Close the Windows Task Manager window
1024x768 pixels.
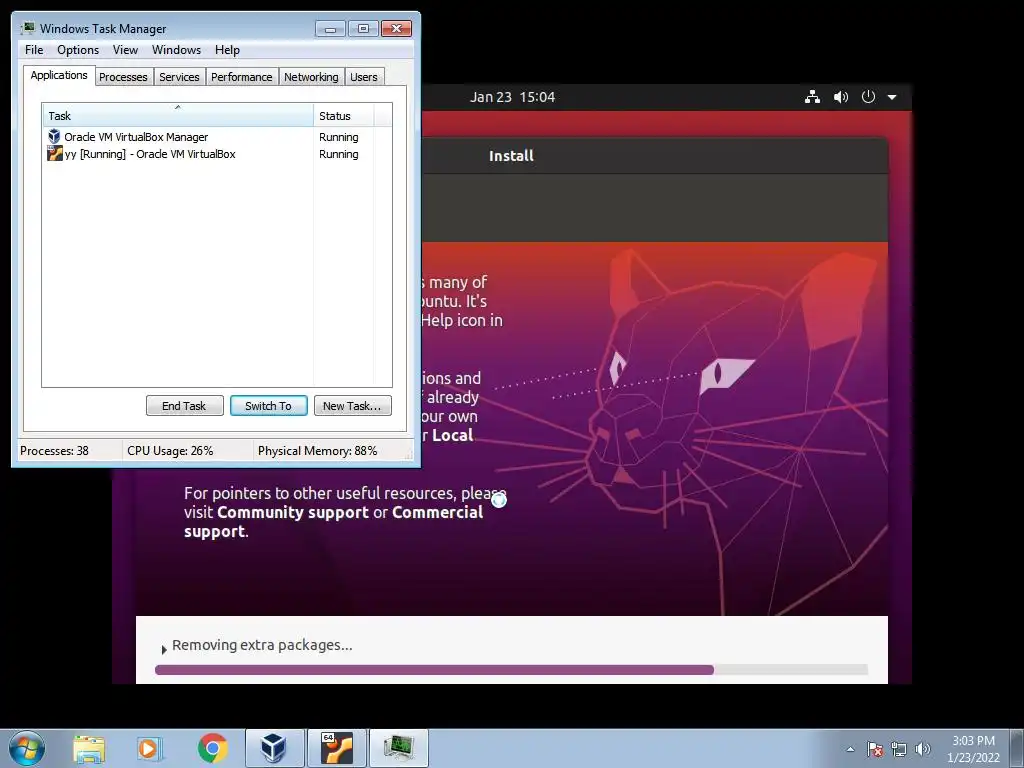coord(396,29)
